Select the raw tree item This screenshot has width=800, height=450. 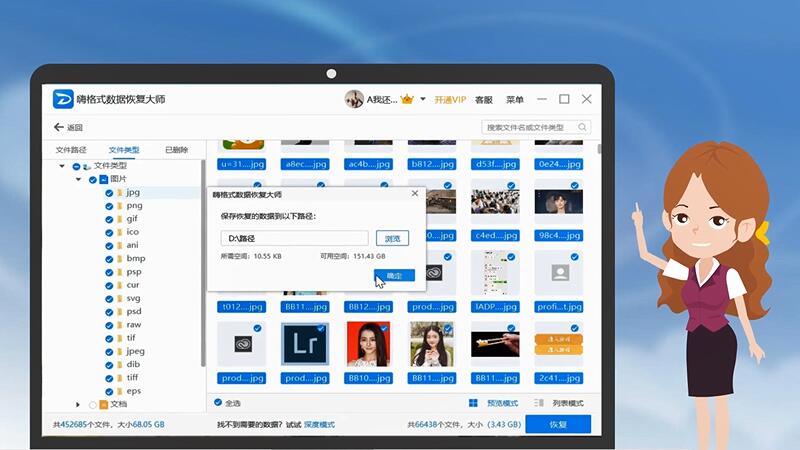tap(134, 324)
